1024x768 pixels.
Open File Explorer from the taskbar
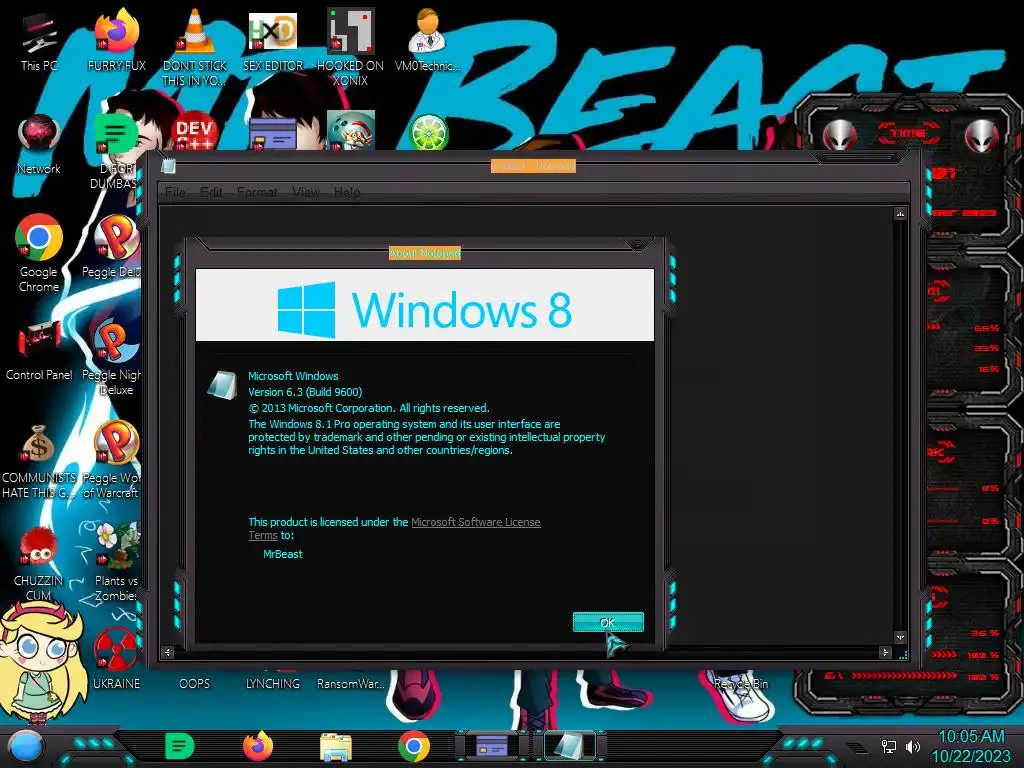[336, 747]
